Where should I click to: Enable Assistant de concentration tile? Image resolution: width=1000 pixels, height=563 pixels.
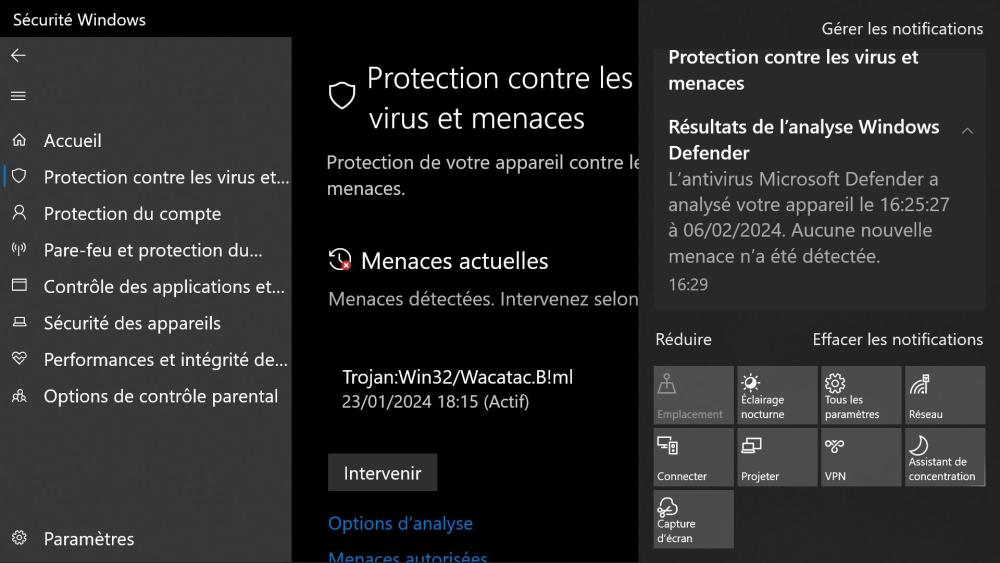(x=945, y=457)
